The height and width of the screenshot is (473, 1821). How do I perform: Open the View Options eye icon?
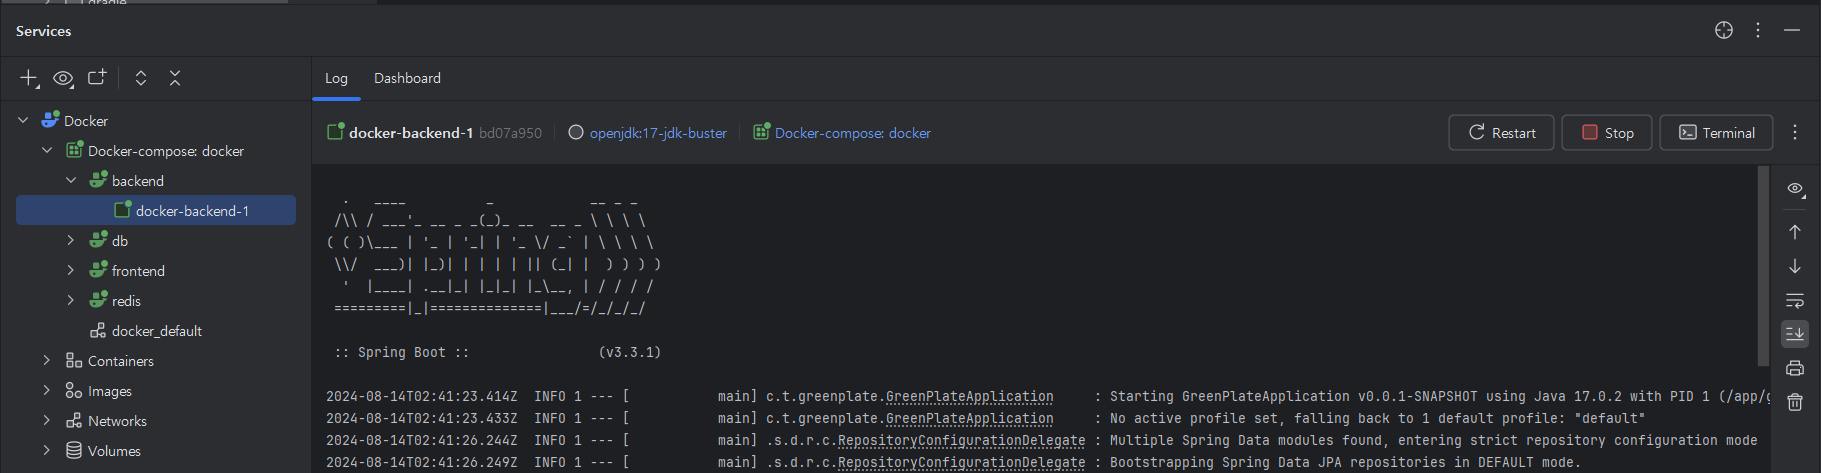[x=63, y=78]
